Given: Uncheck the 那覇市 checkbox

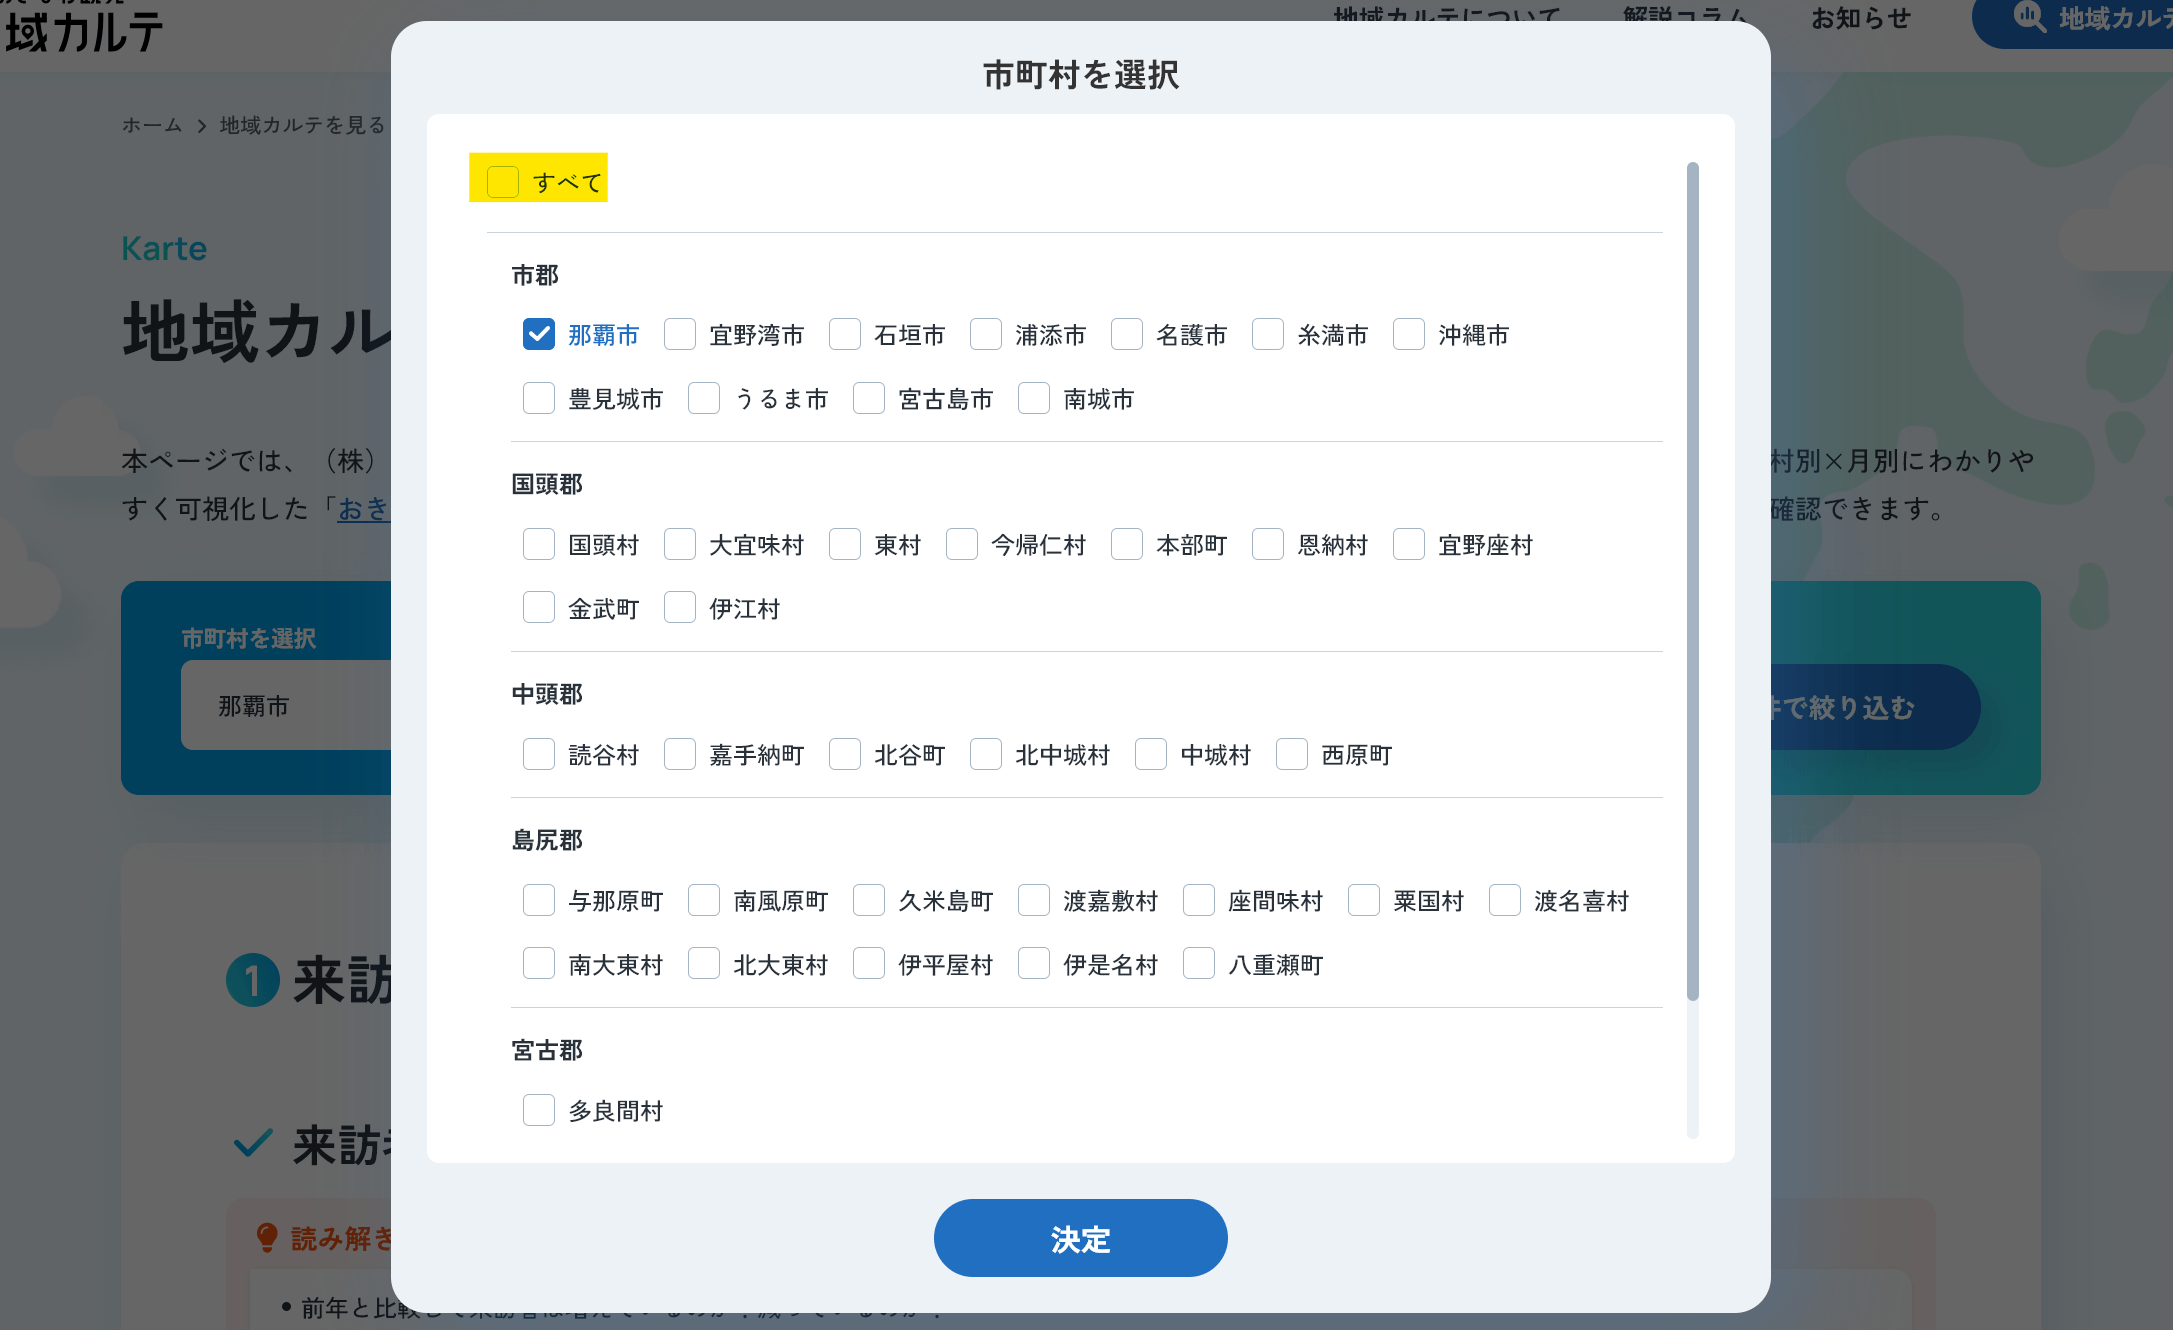Looking at the screenshot, I should 539,334.
